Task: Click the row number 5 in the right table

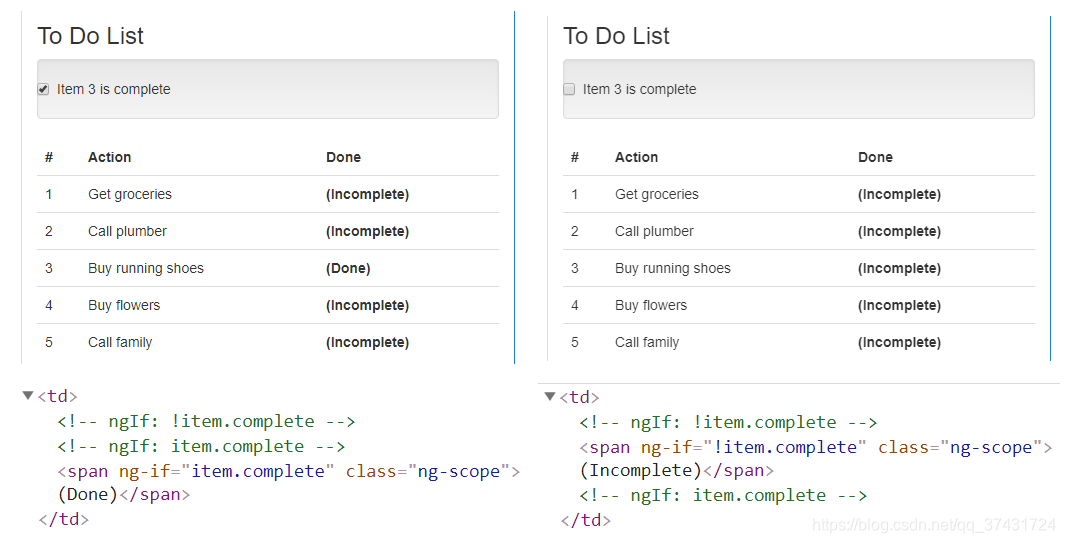Action: pos(575,343)
